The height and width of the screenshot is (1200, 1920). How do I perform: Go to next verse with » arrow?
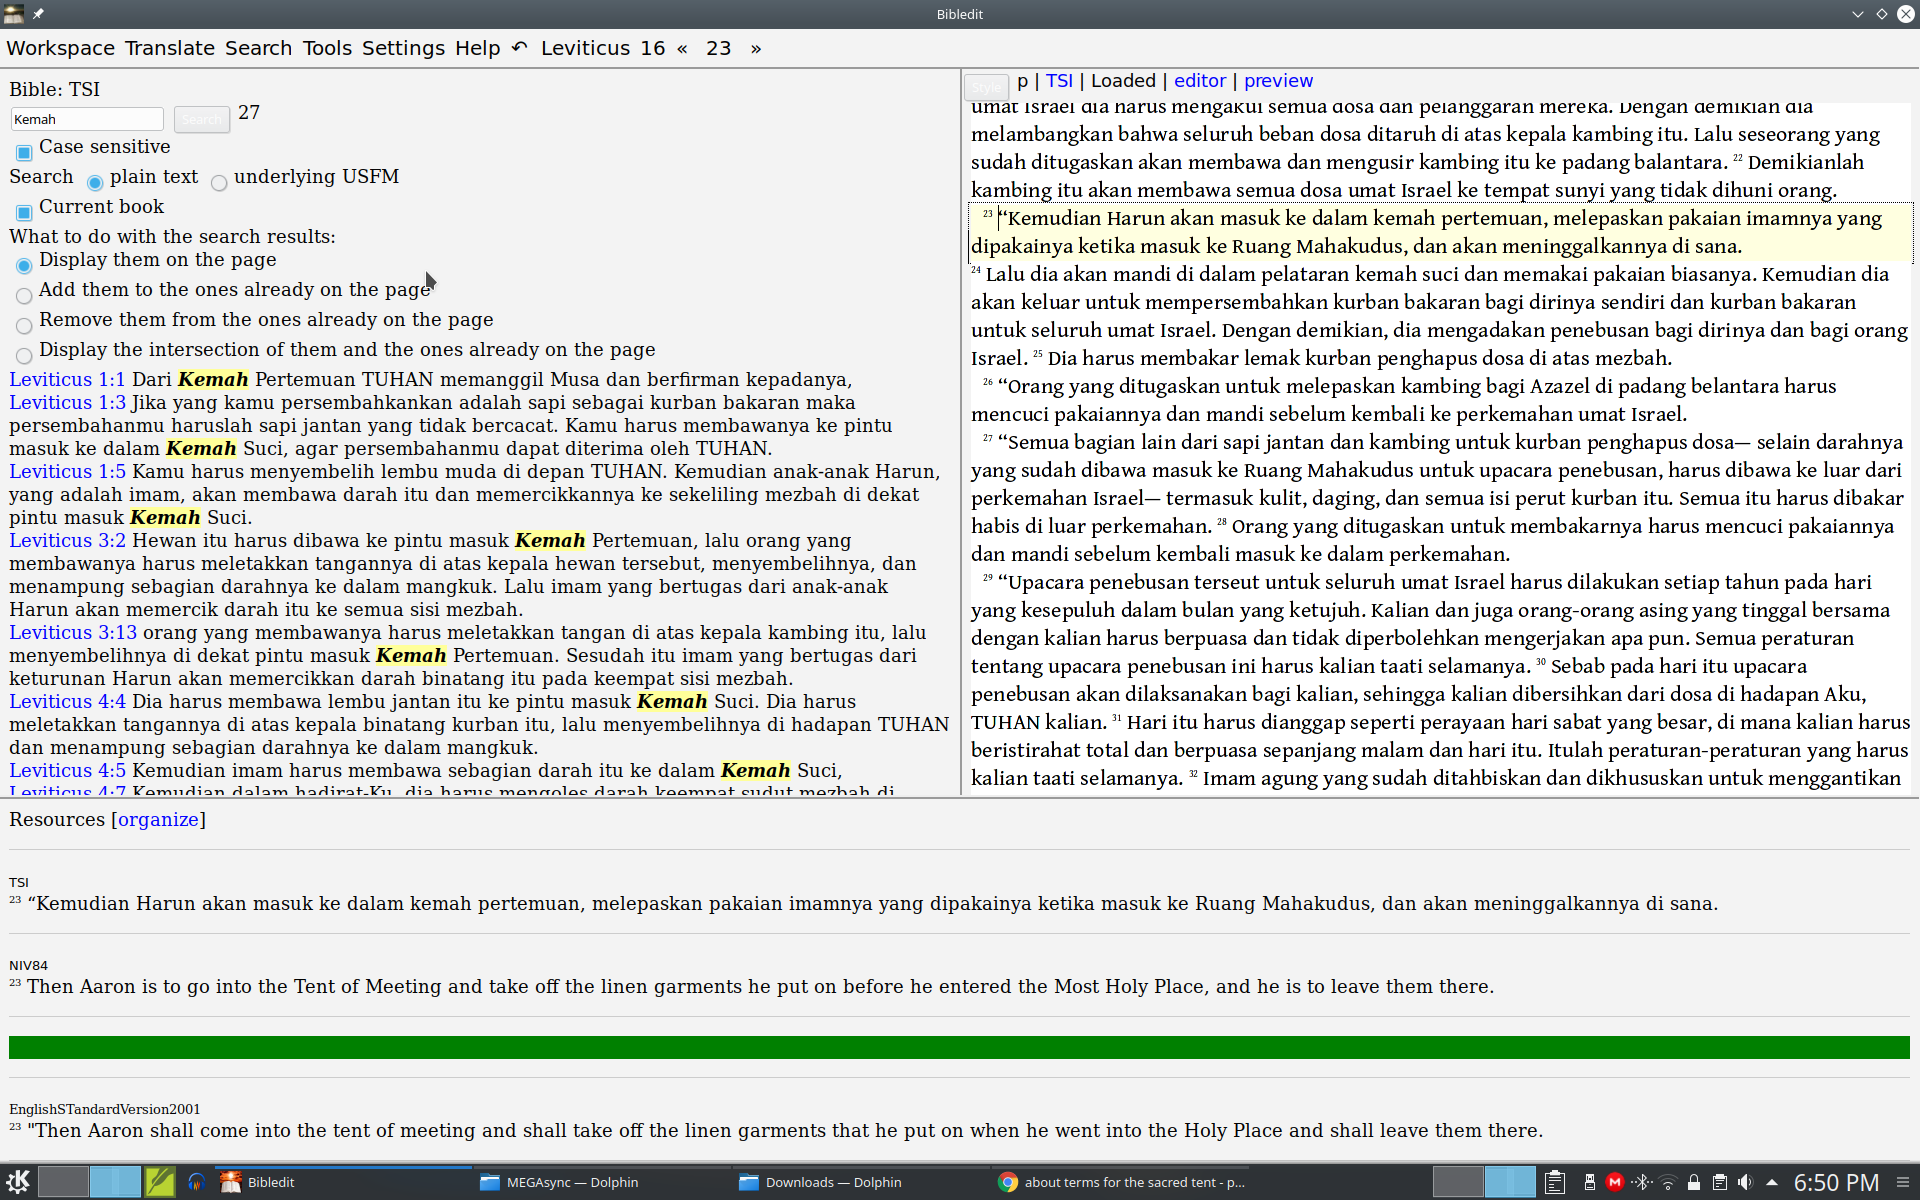[756, 48]
